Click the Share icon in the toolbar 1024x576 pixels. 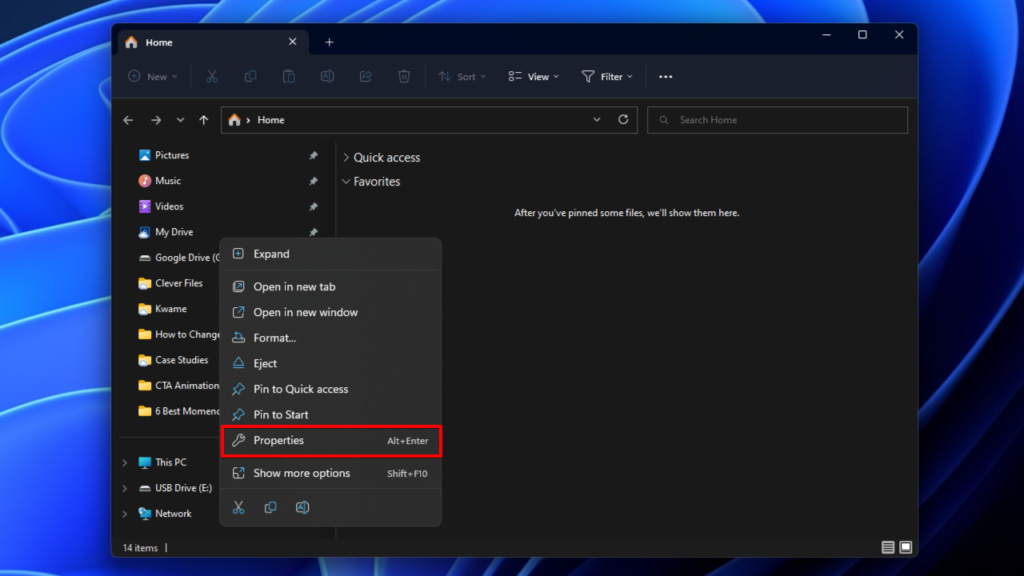point(365,76)
